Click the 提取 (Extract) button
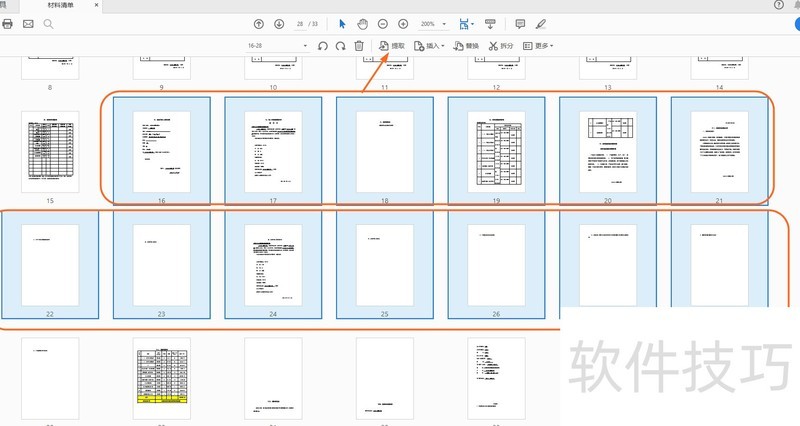Screen dimensions: 800x426 click(x=392, y=46)
